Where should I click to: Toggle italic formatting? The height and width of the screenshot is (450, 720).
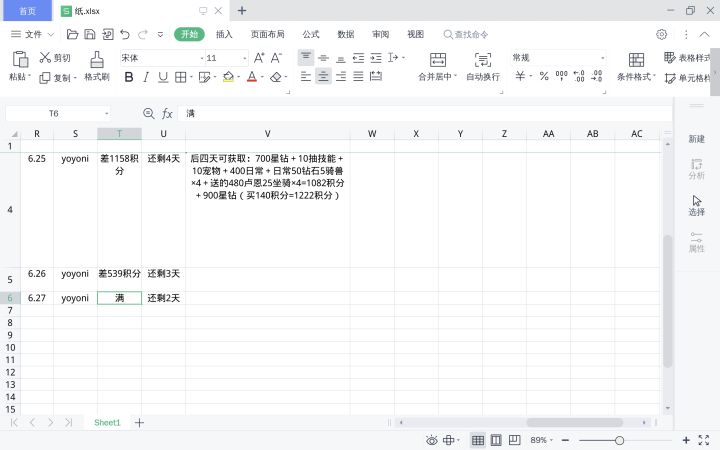[x=146, y=77]
